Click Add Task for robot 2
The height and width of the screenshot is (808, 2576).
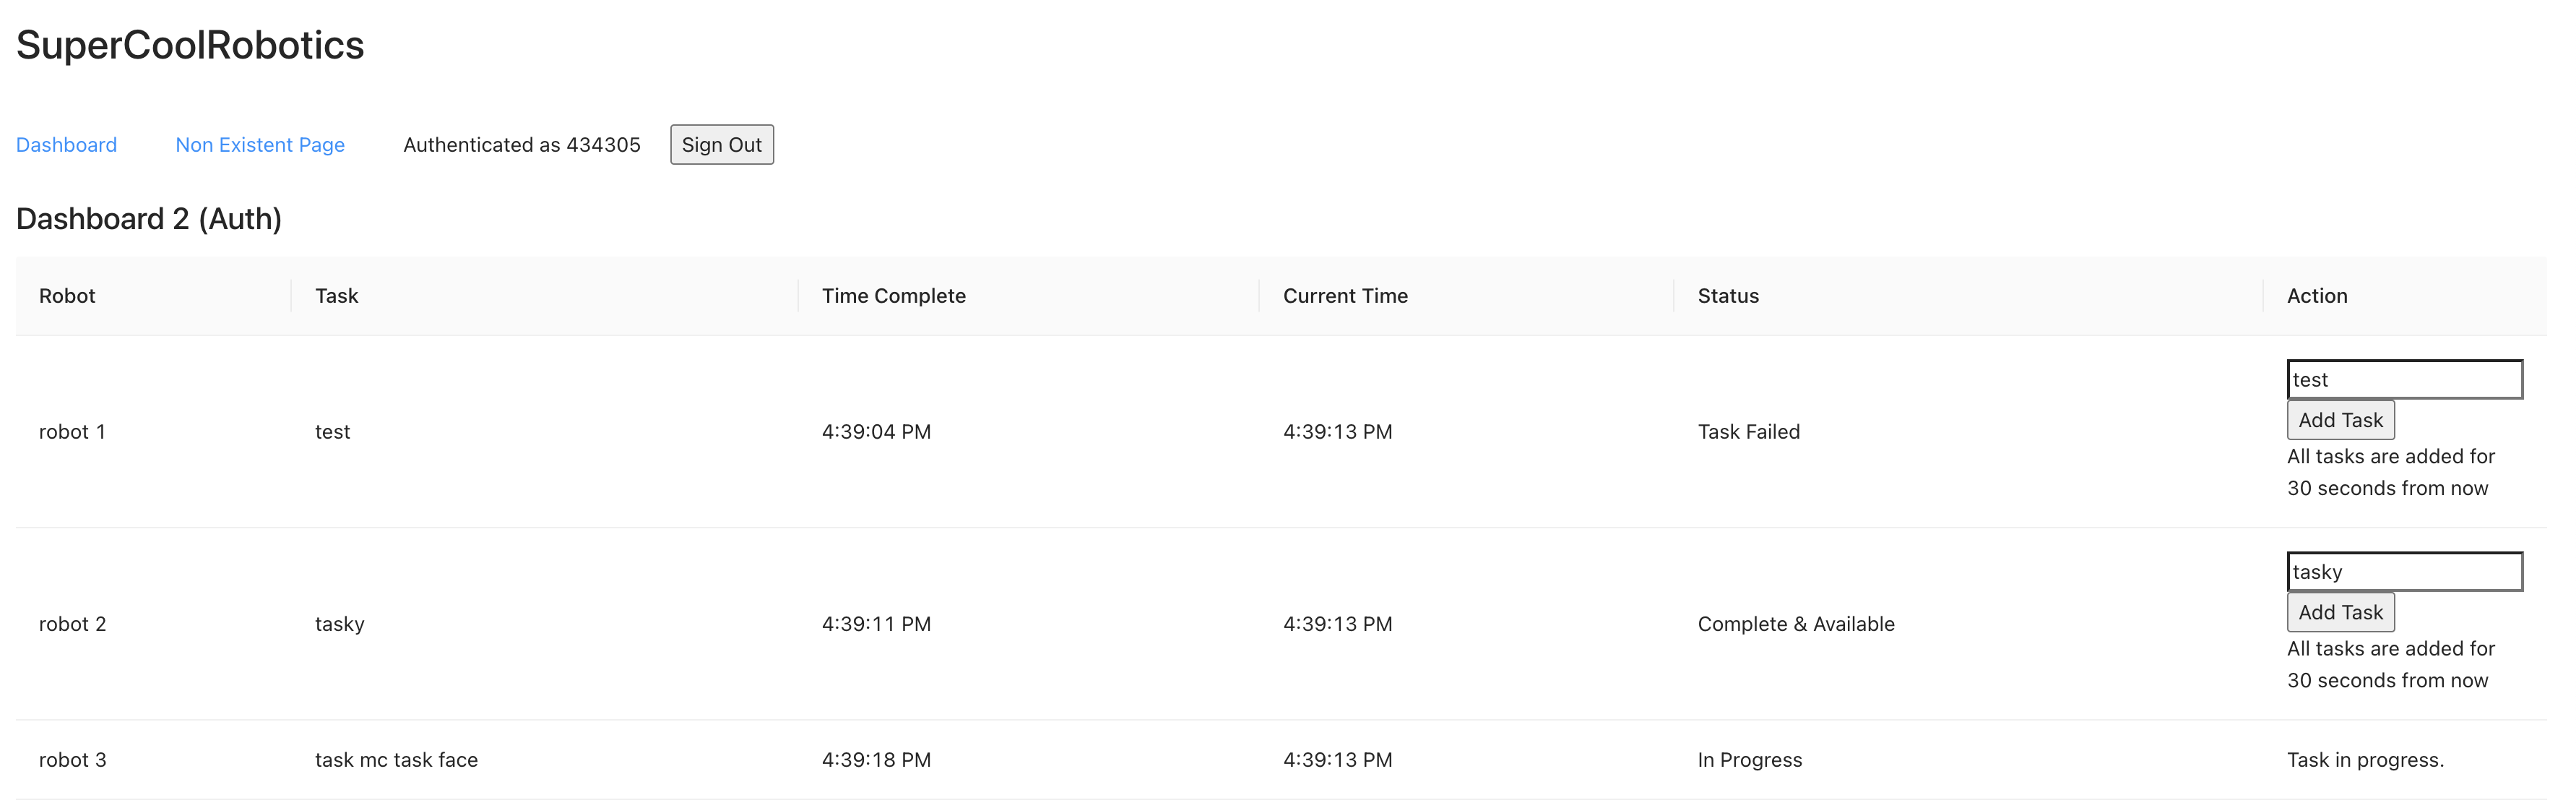tap(2340, 612)
